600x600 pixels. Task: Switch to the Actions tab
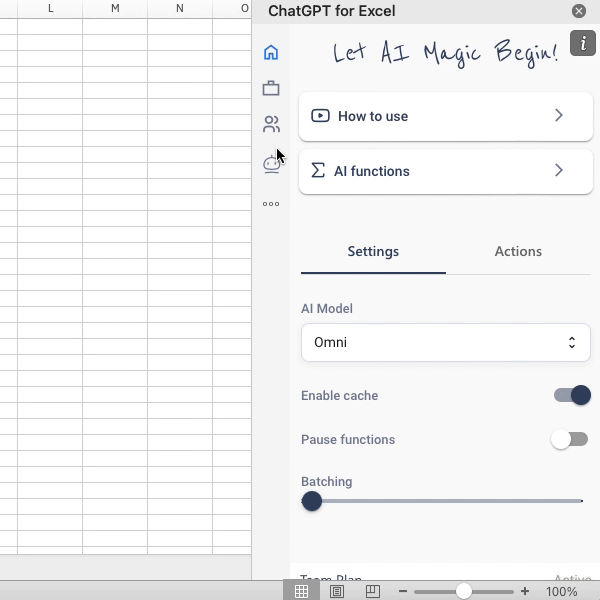point(518,251)
